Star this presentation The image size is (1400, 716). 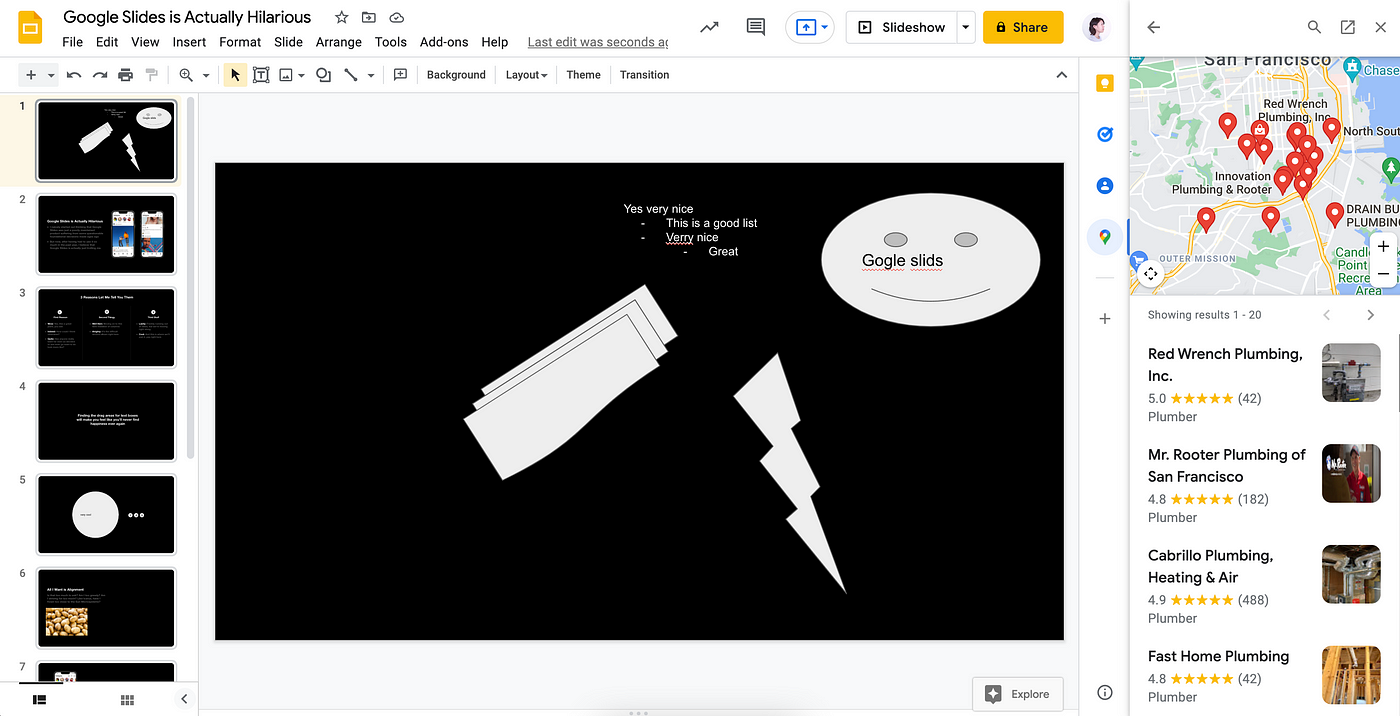coord(342,18)
